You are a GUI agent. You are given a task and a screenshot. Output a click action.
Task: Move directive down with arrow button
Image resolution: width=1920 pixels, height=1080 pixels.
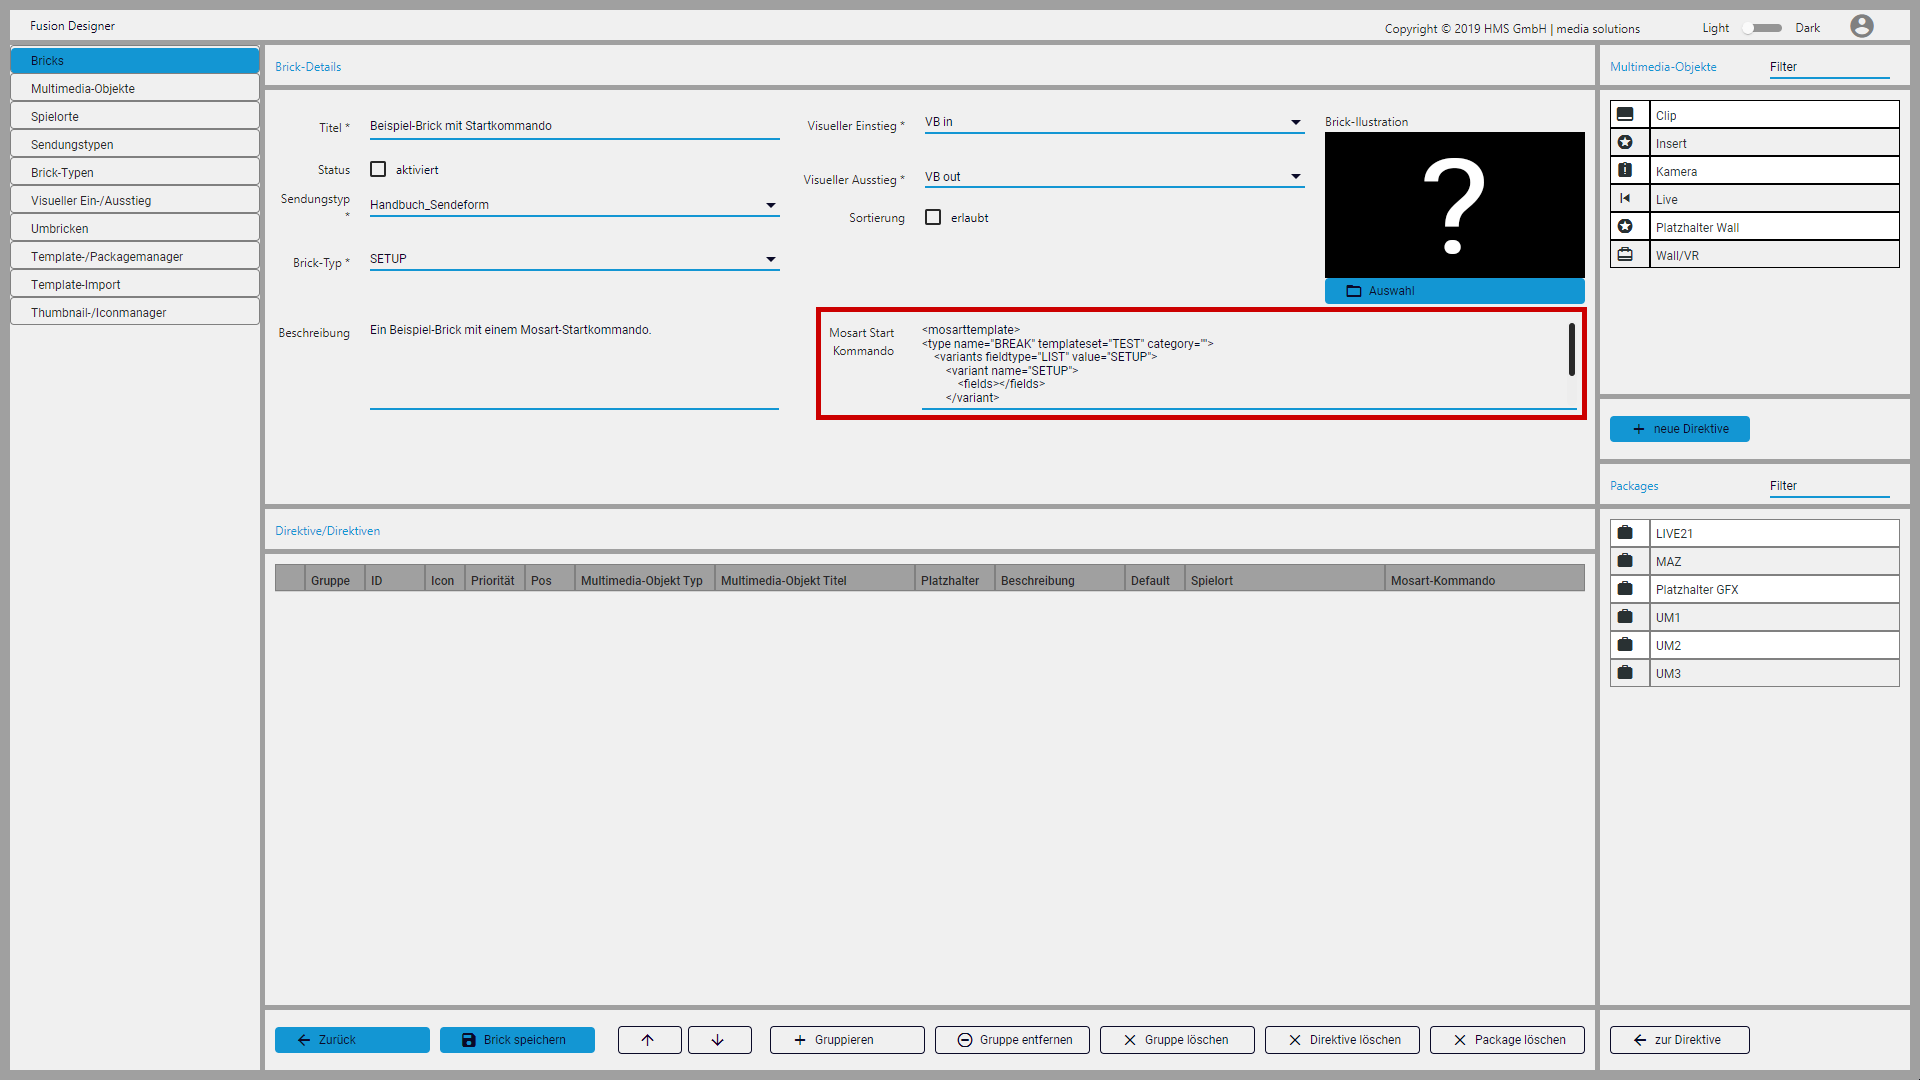click(x=719, y=1040)
